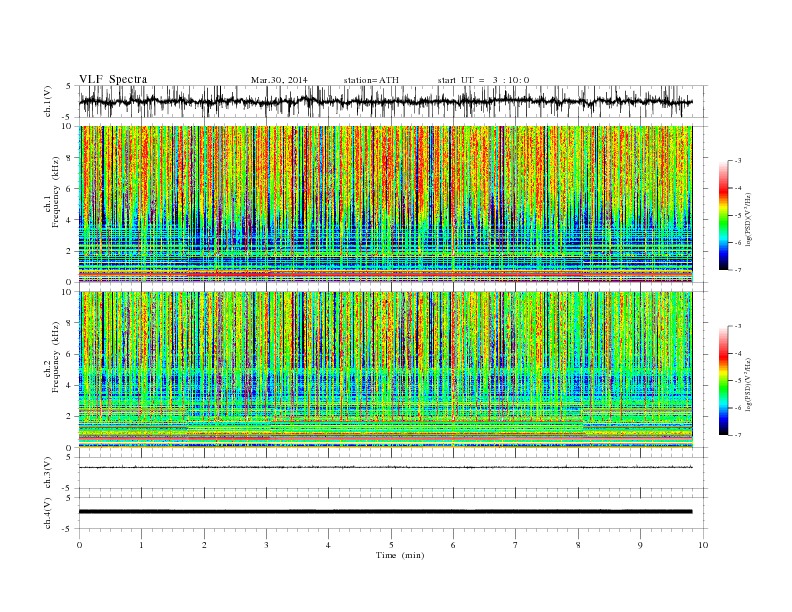The width and height of the screenshot is (792, 612).
Task: Click the '-7' tick on lower colorbar
Action: click(x=738, y=435)
